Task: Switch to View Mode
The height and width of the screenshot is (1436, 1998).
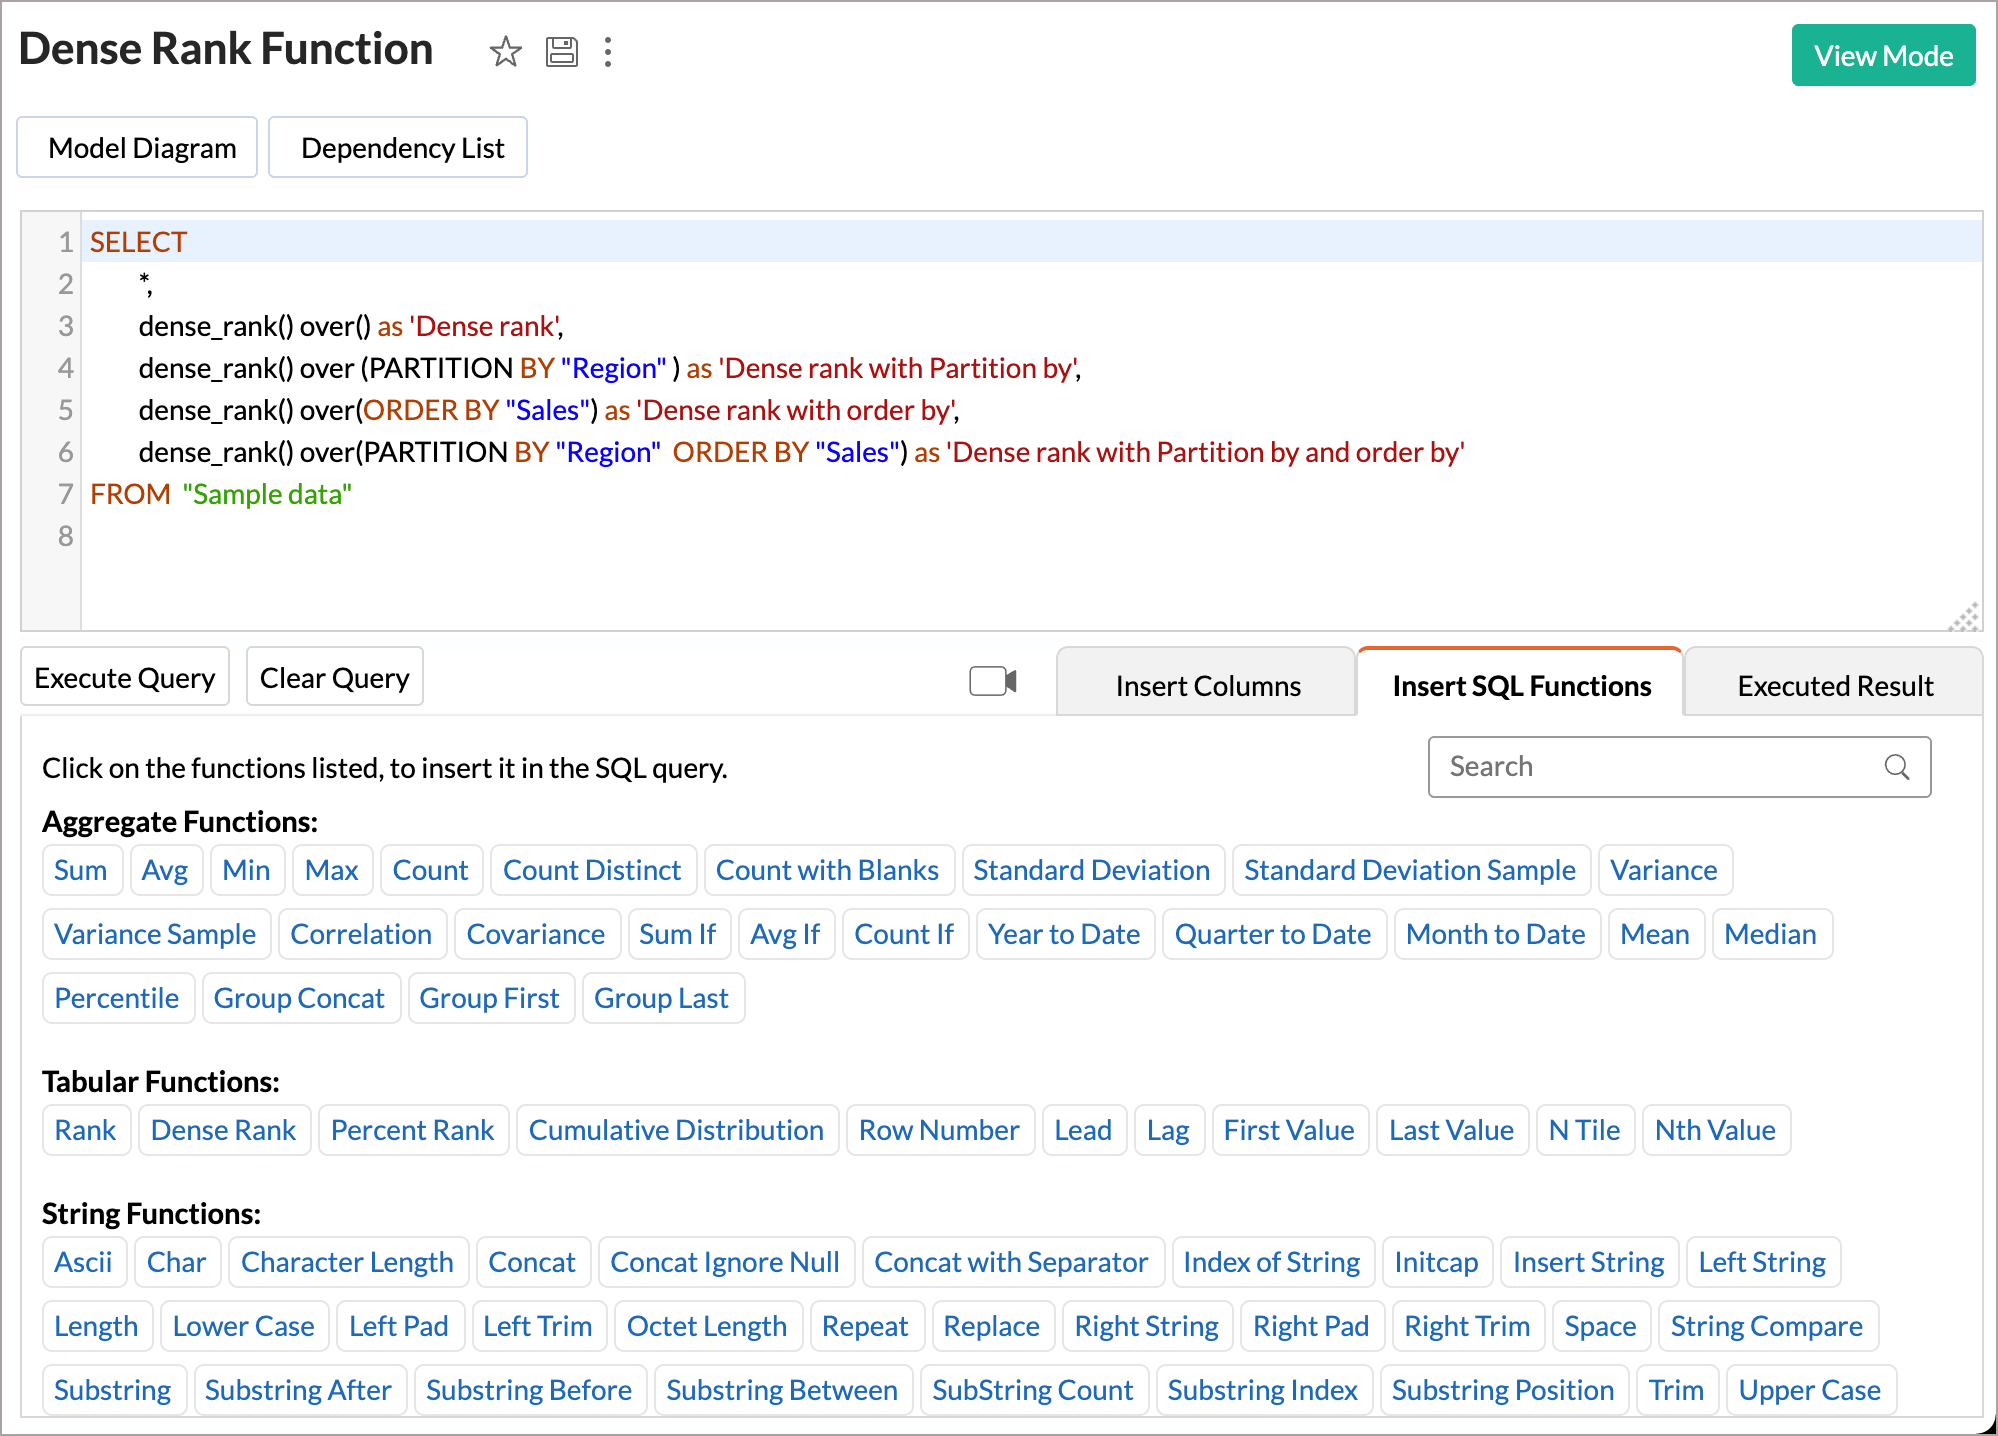Action: click(1882, 55)
